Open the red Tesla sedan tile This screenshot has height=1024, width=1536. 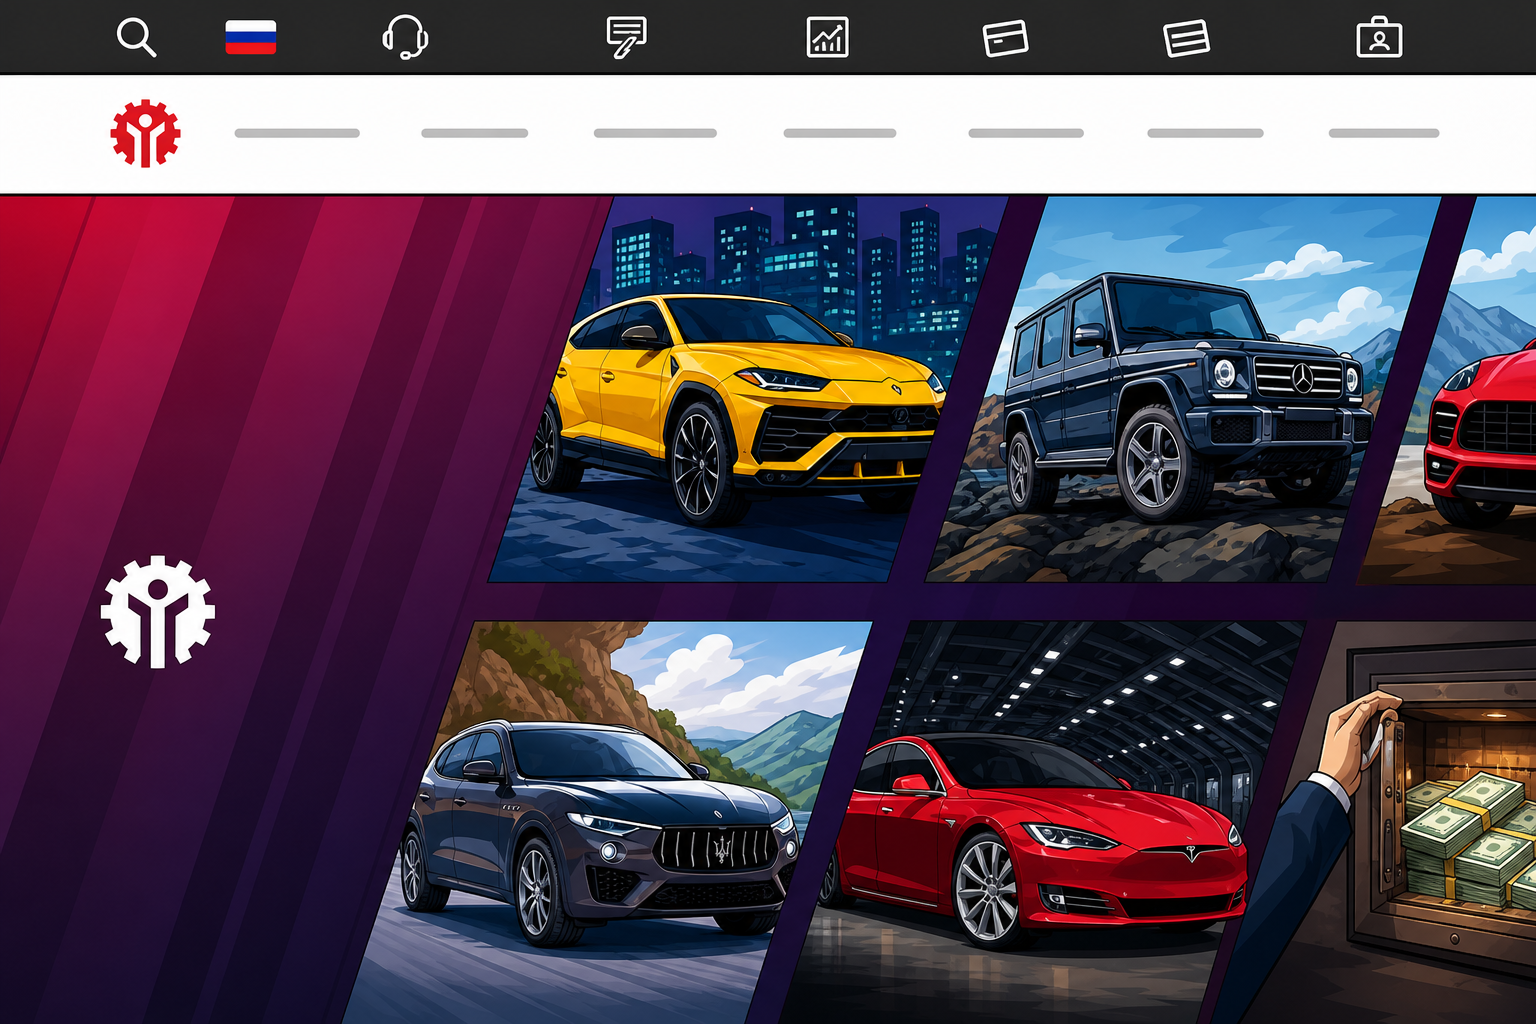tap(1042, 822)
